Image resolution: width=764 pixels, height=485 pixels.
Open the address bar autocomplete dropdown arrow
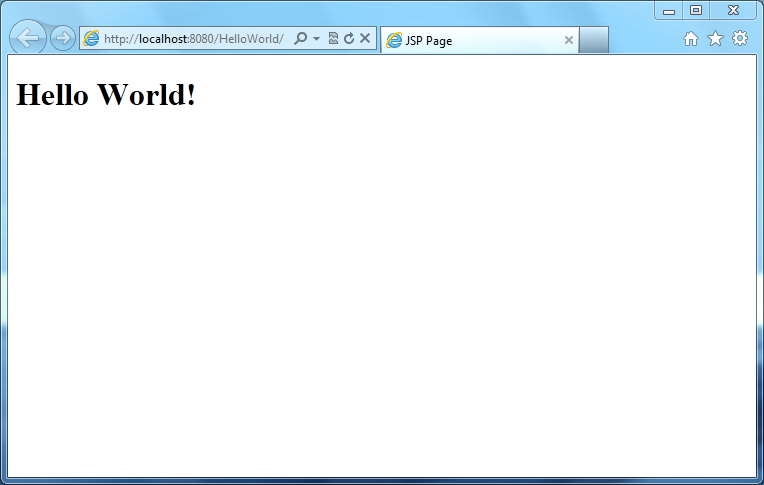click(x=316, y=39)
